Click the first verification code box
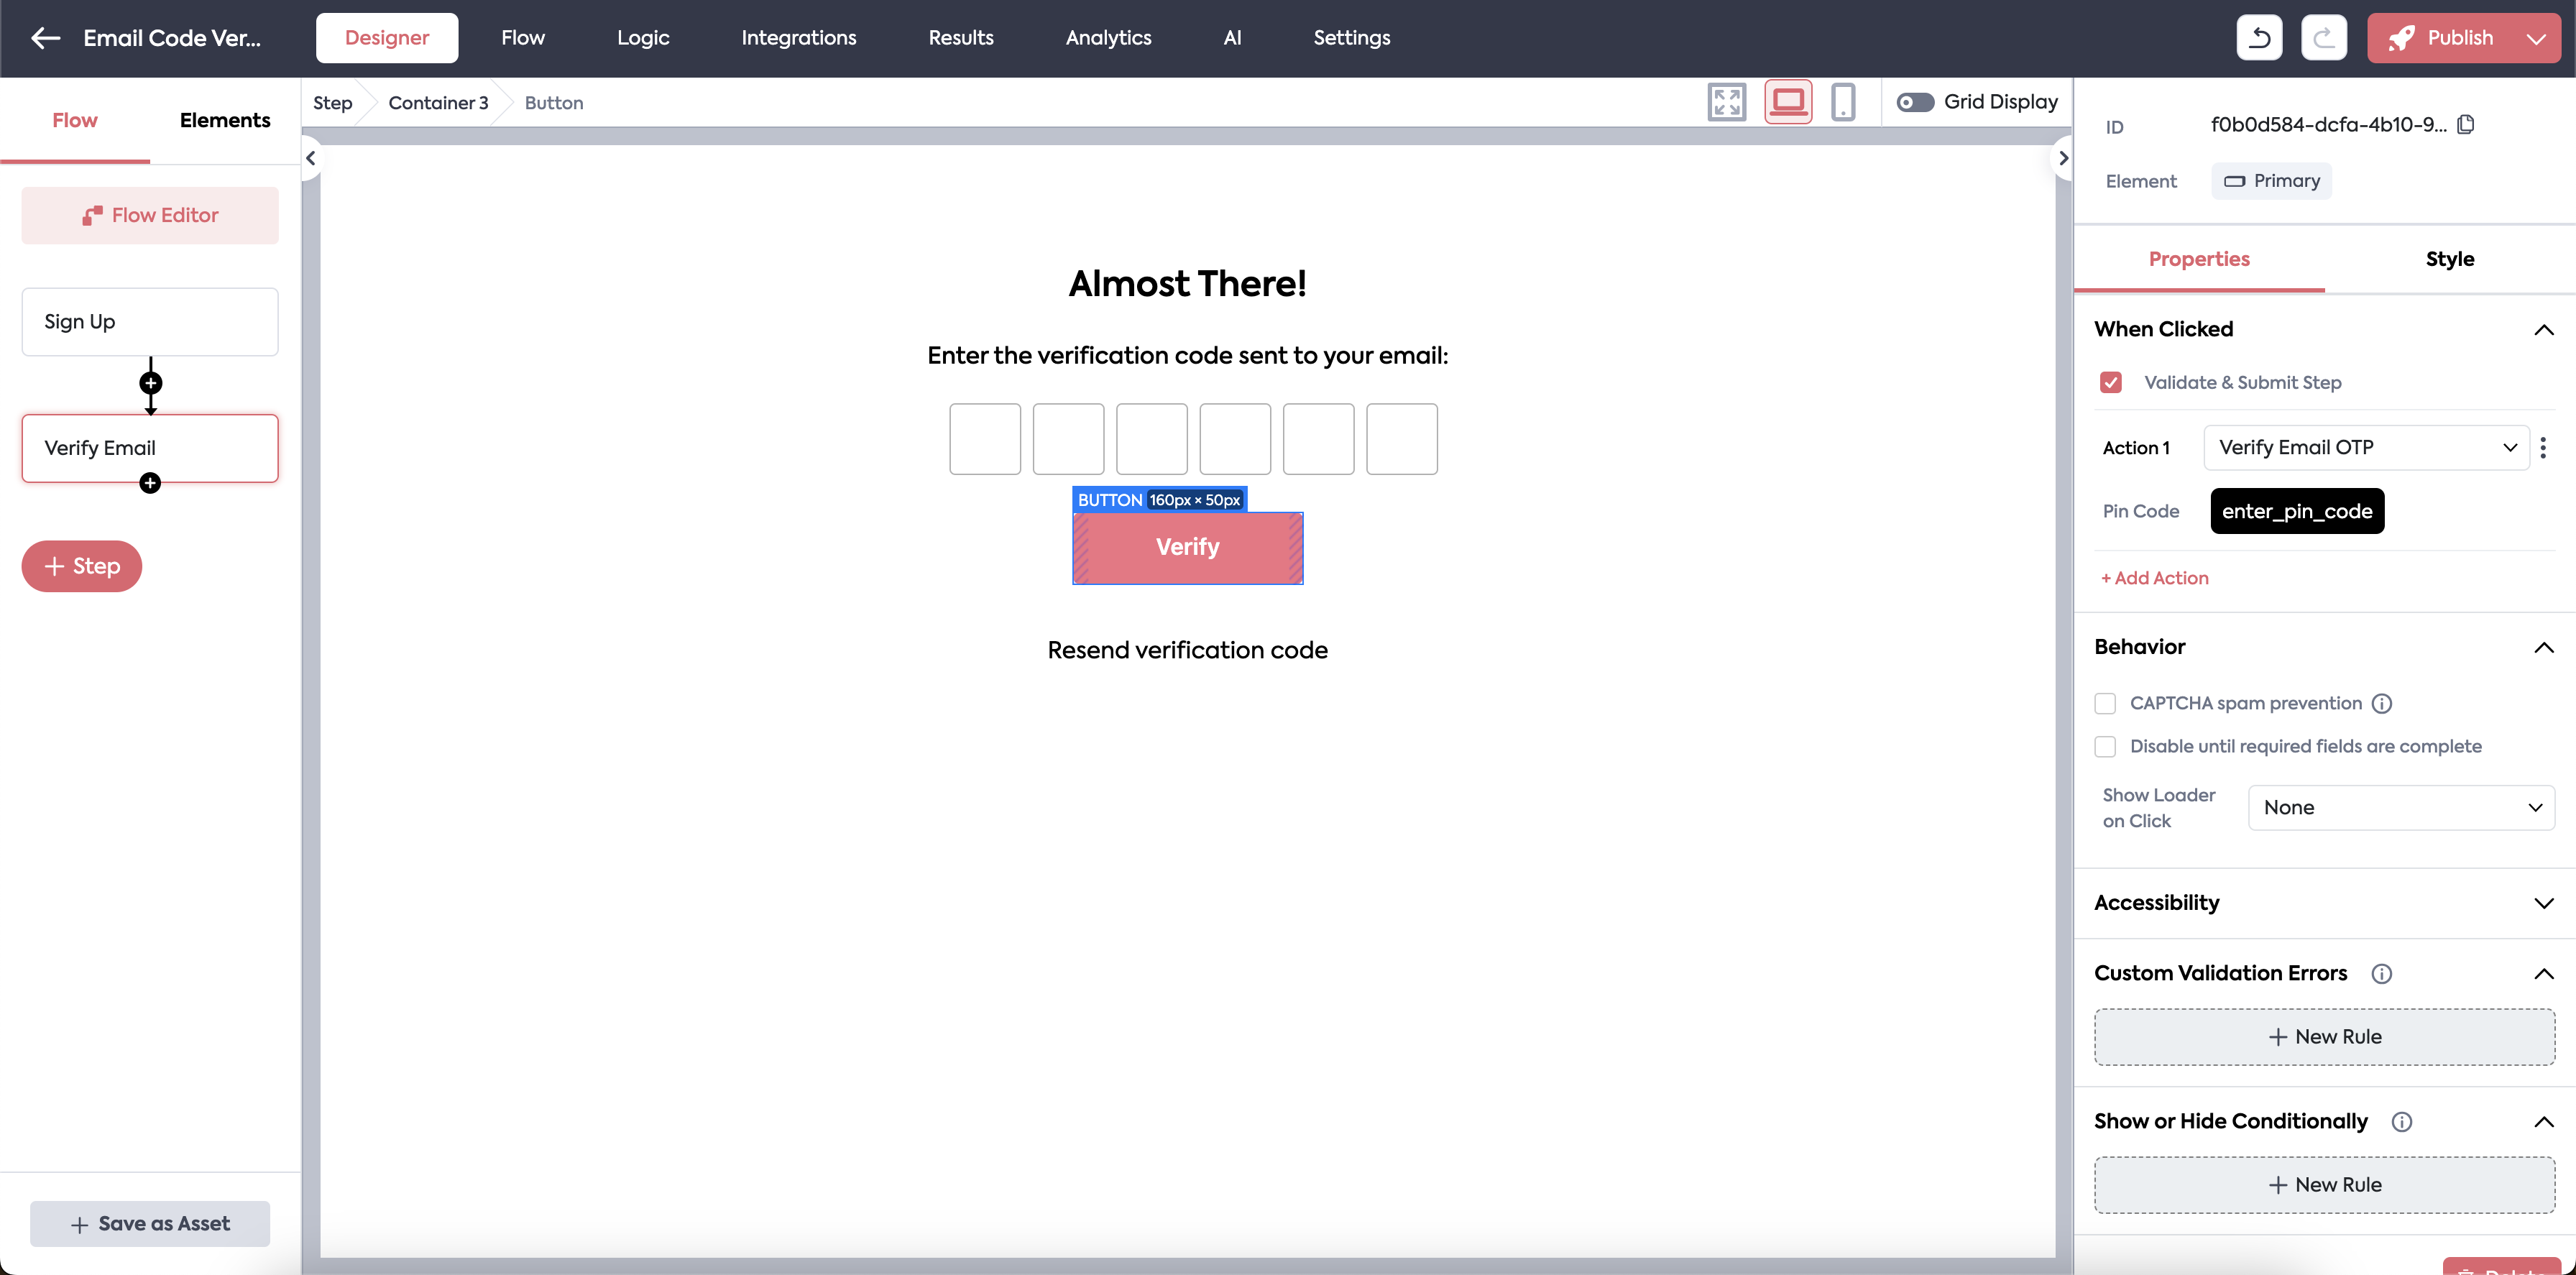Image resolution: width=2576 pixels, height=1275 pixels. [984, 439]
